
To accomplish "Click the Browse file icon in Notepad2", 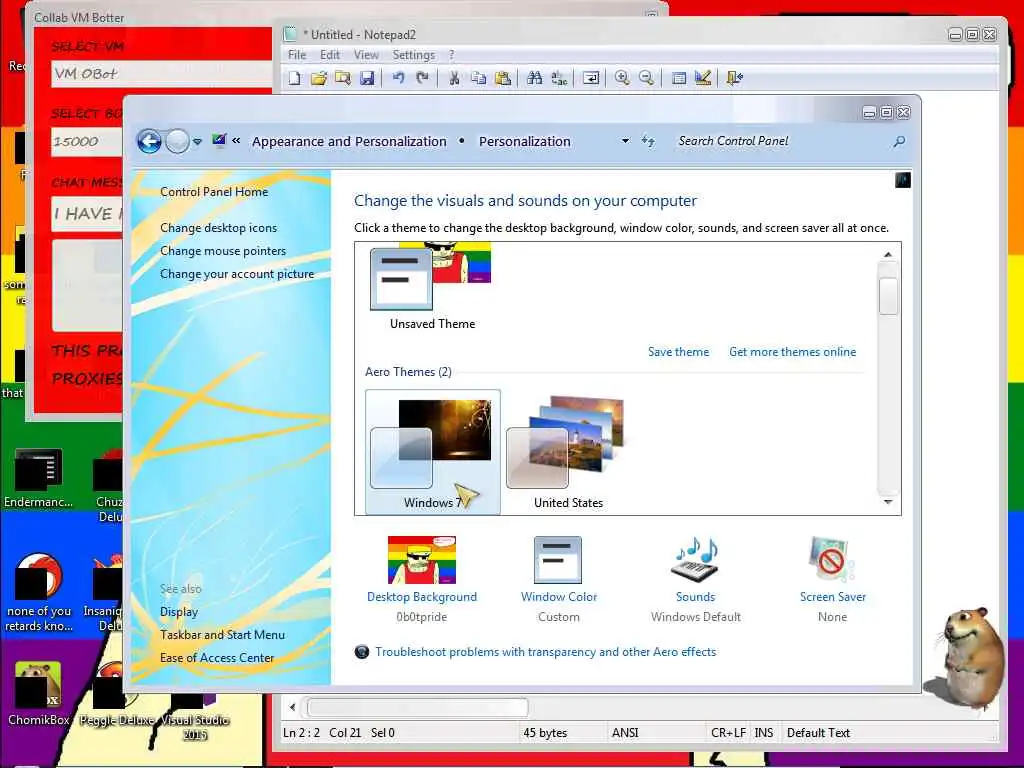I will point(343,78).
